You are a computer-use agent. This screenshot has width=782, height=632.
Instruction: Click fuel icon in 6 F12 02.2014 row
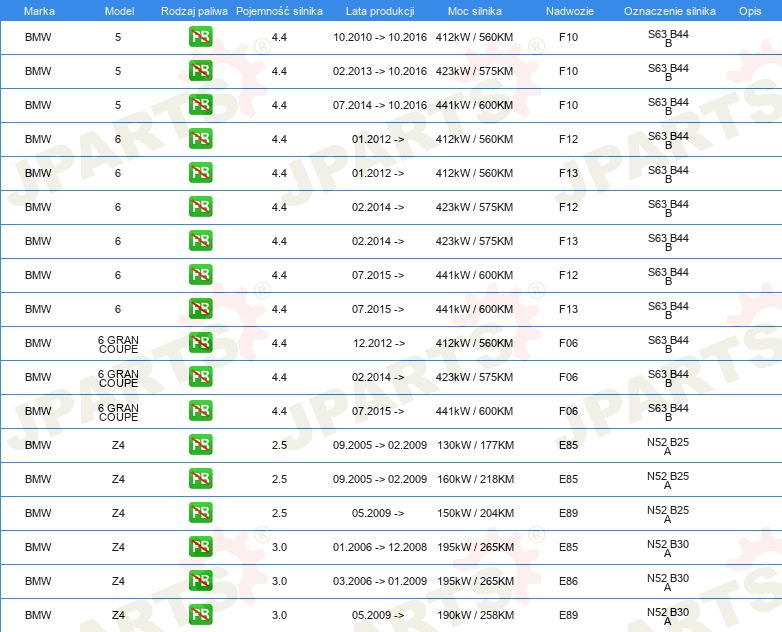pyautogui.click(x=200, y=206)
